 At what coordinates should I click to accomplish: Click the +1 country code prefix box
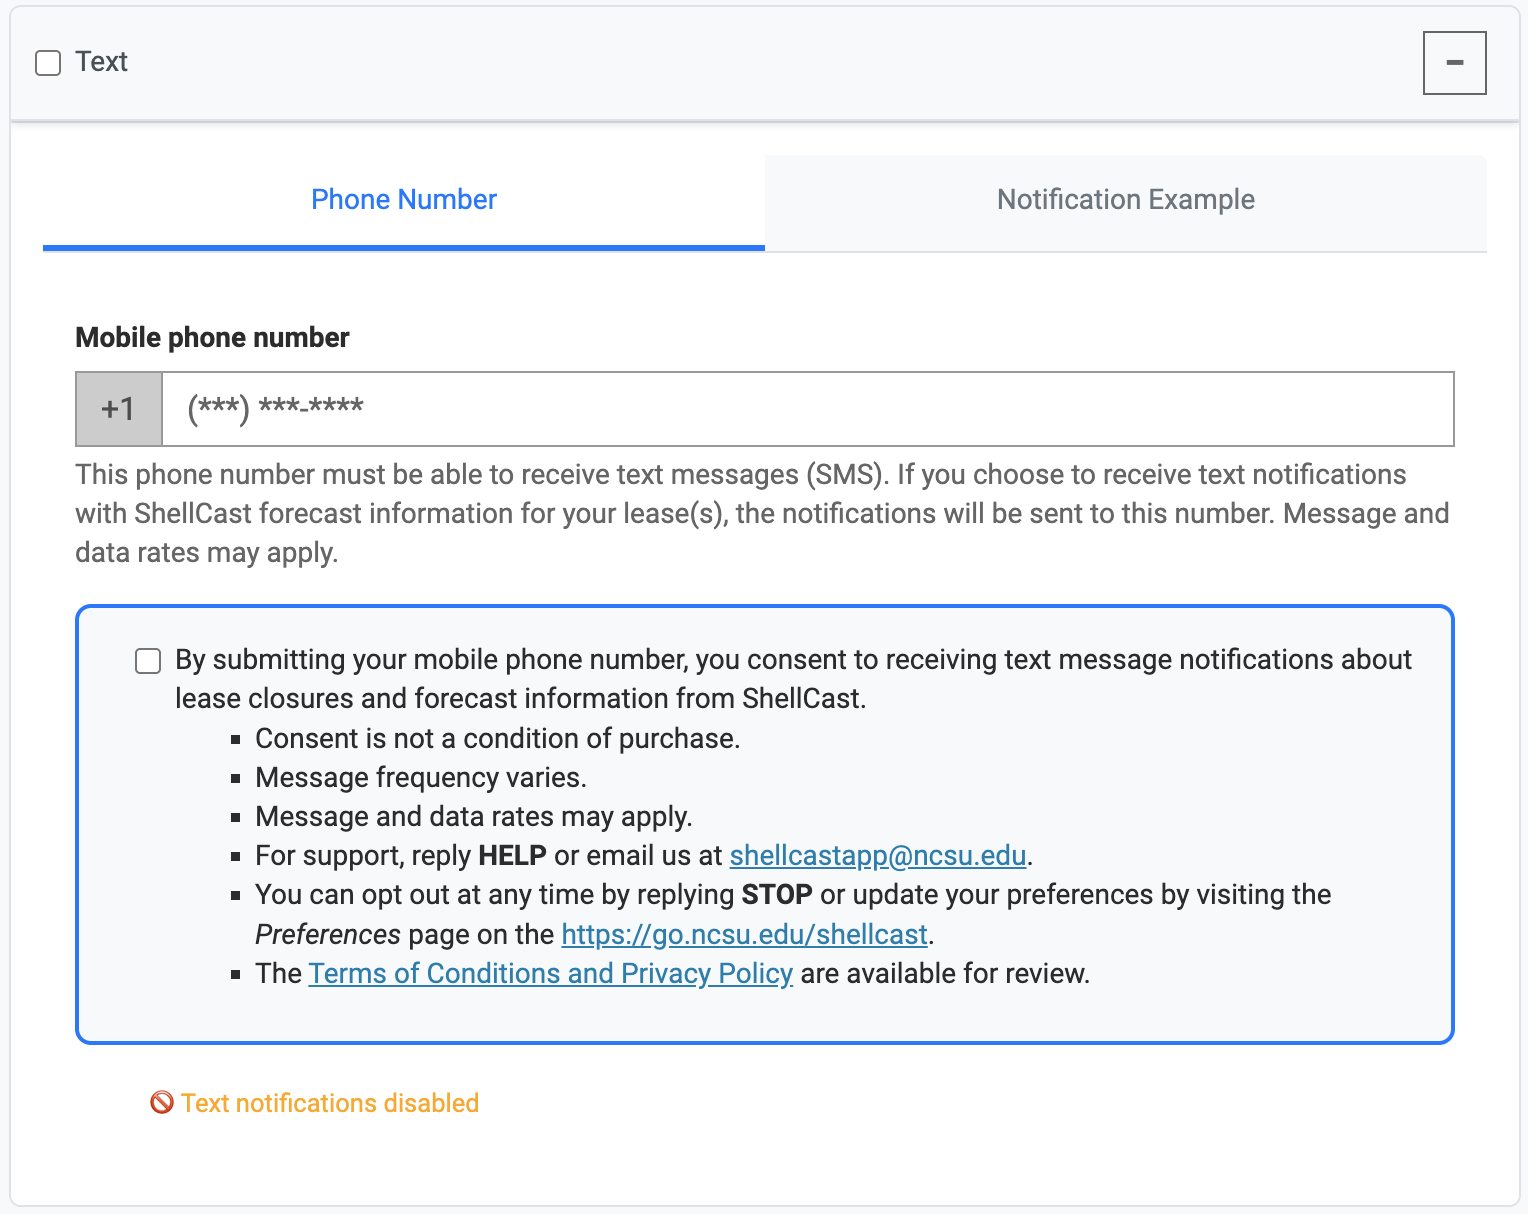pyautogui.click(x=118, y=409)
